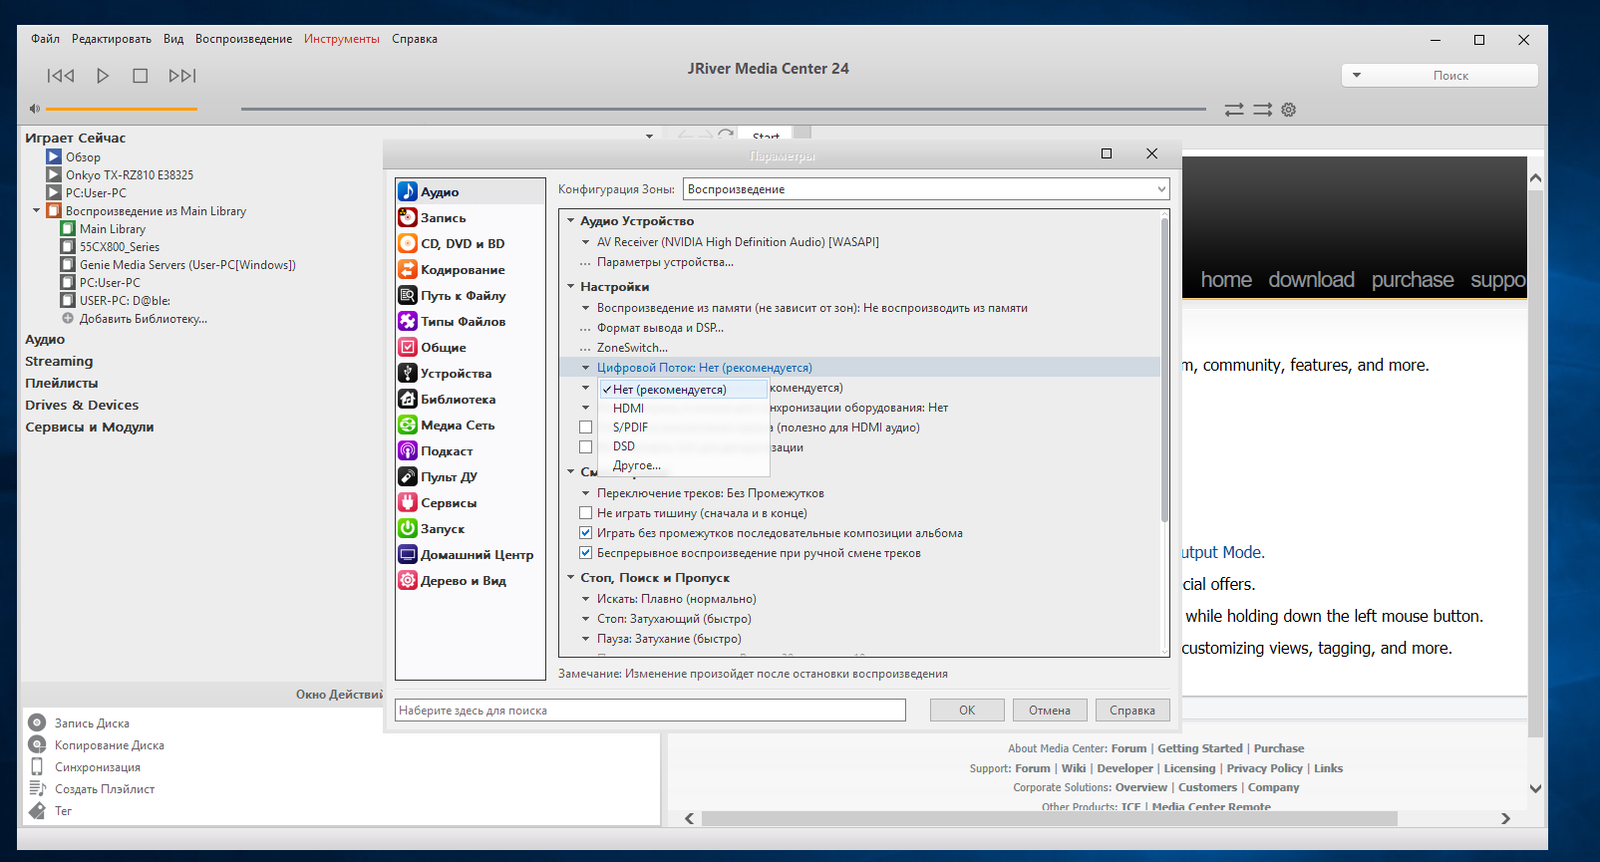Open the CD, DVD и BD category
1600x862 pixels.
pos(469,244)
